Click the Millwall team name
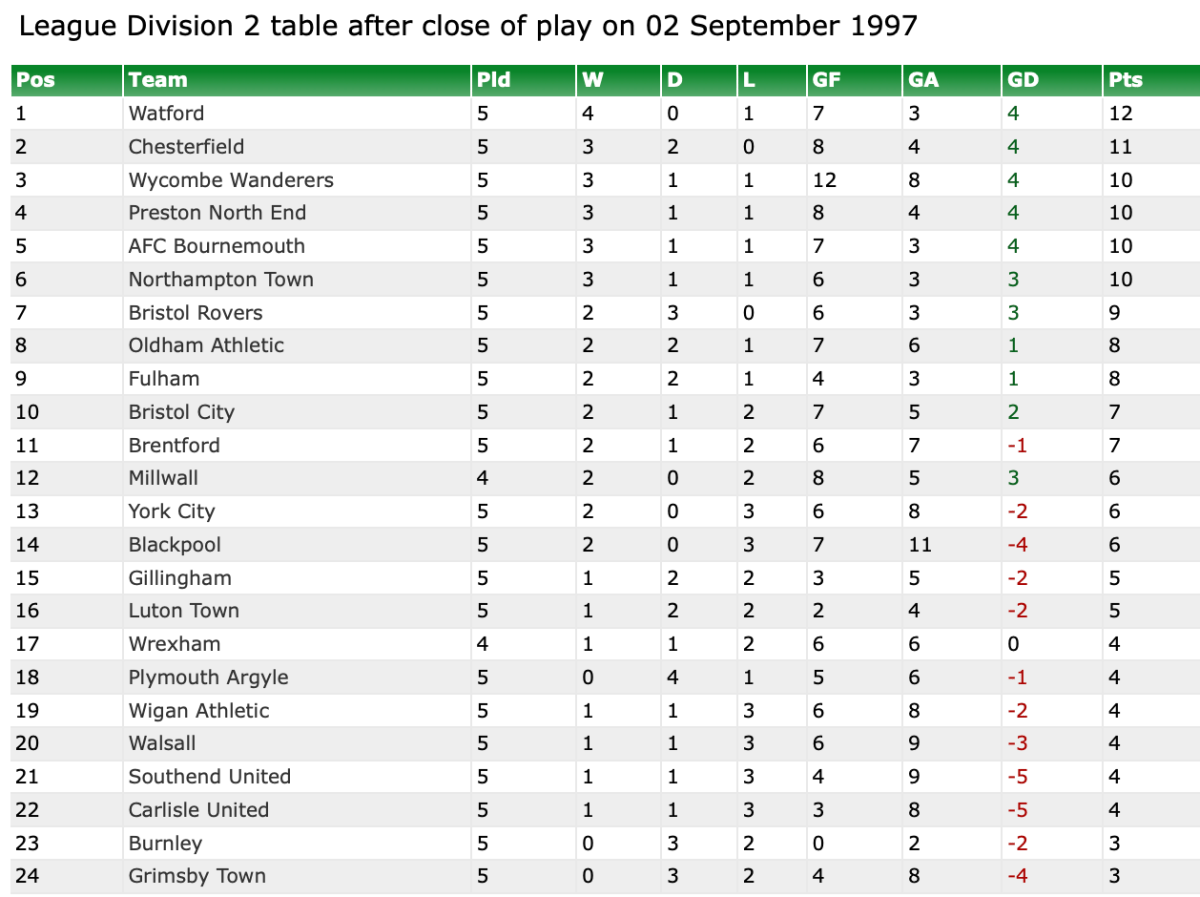1200x897 pixels. click(163, 478)
